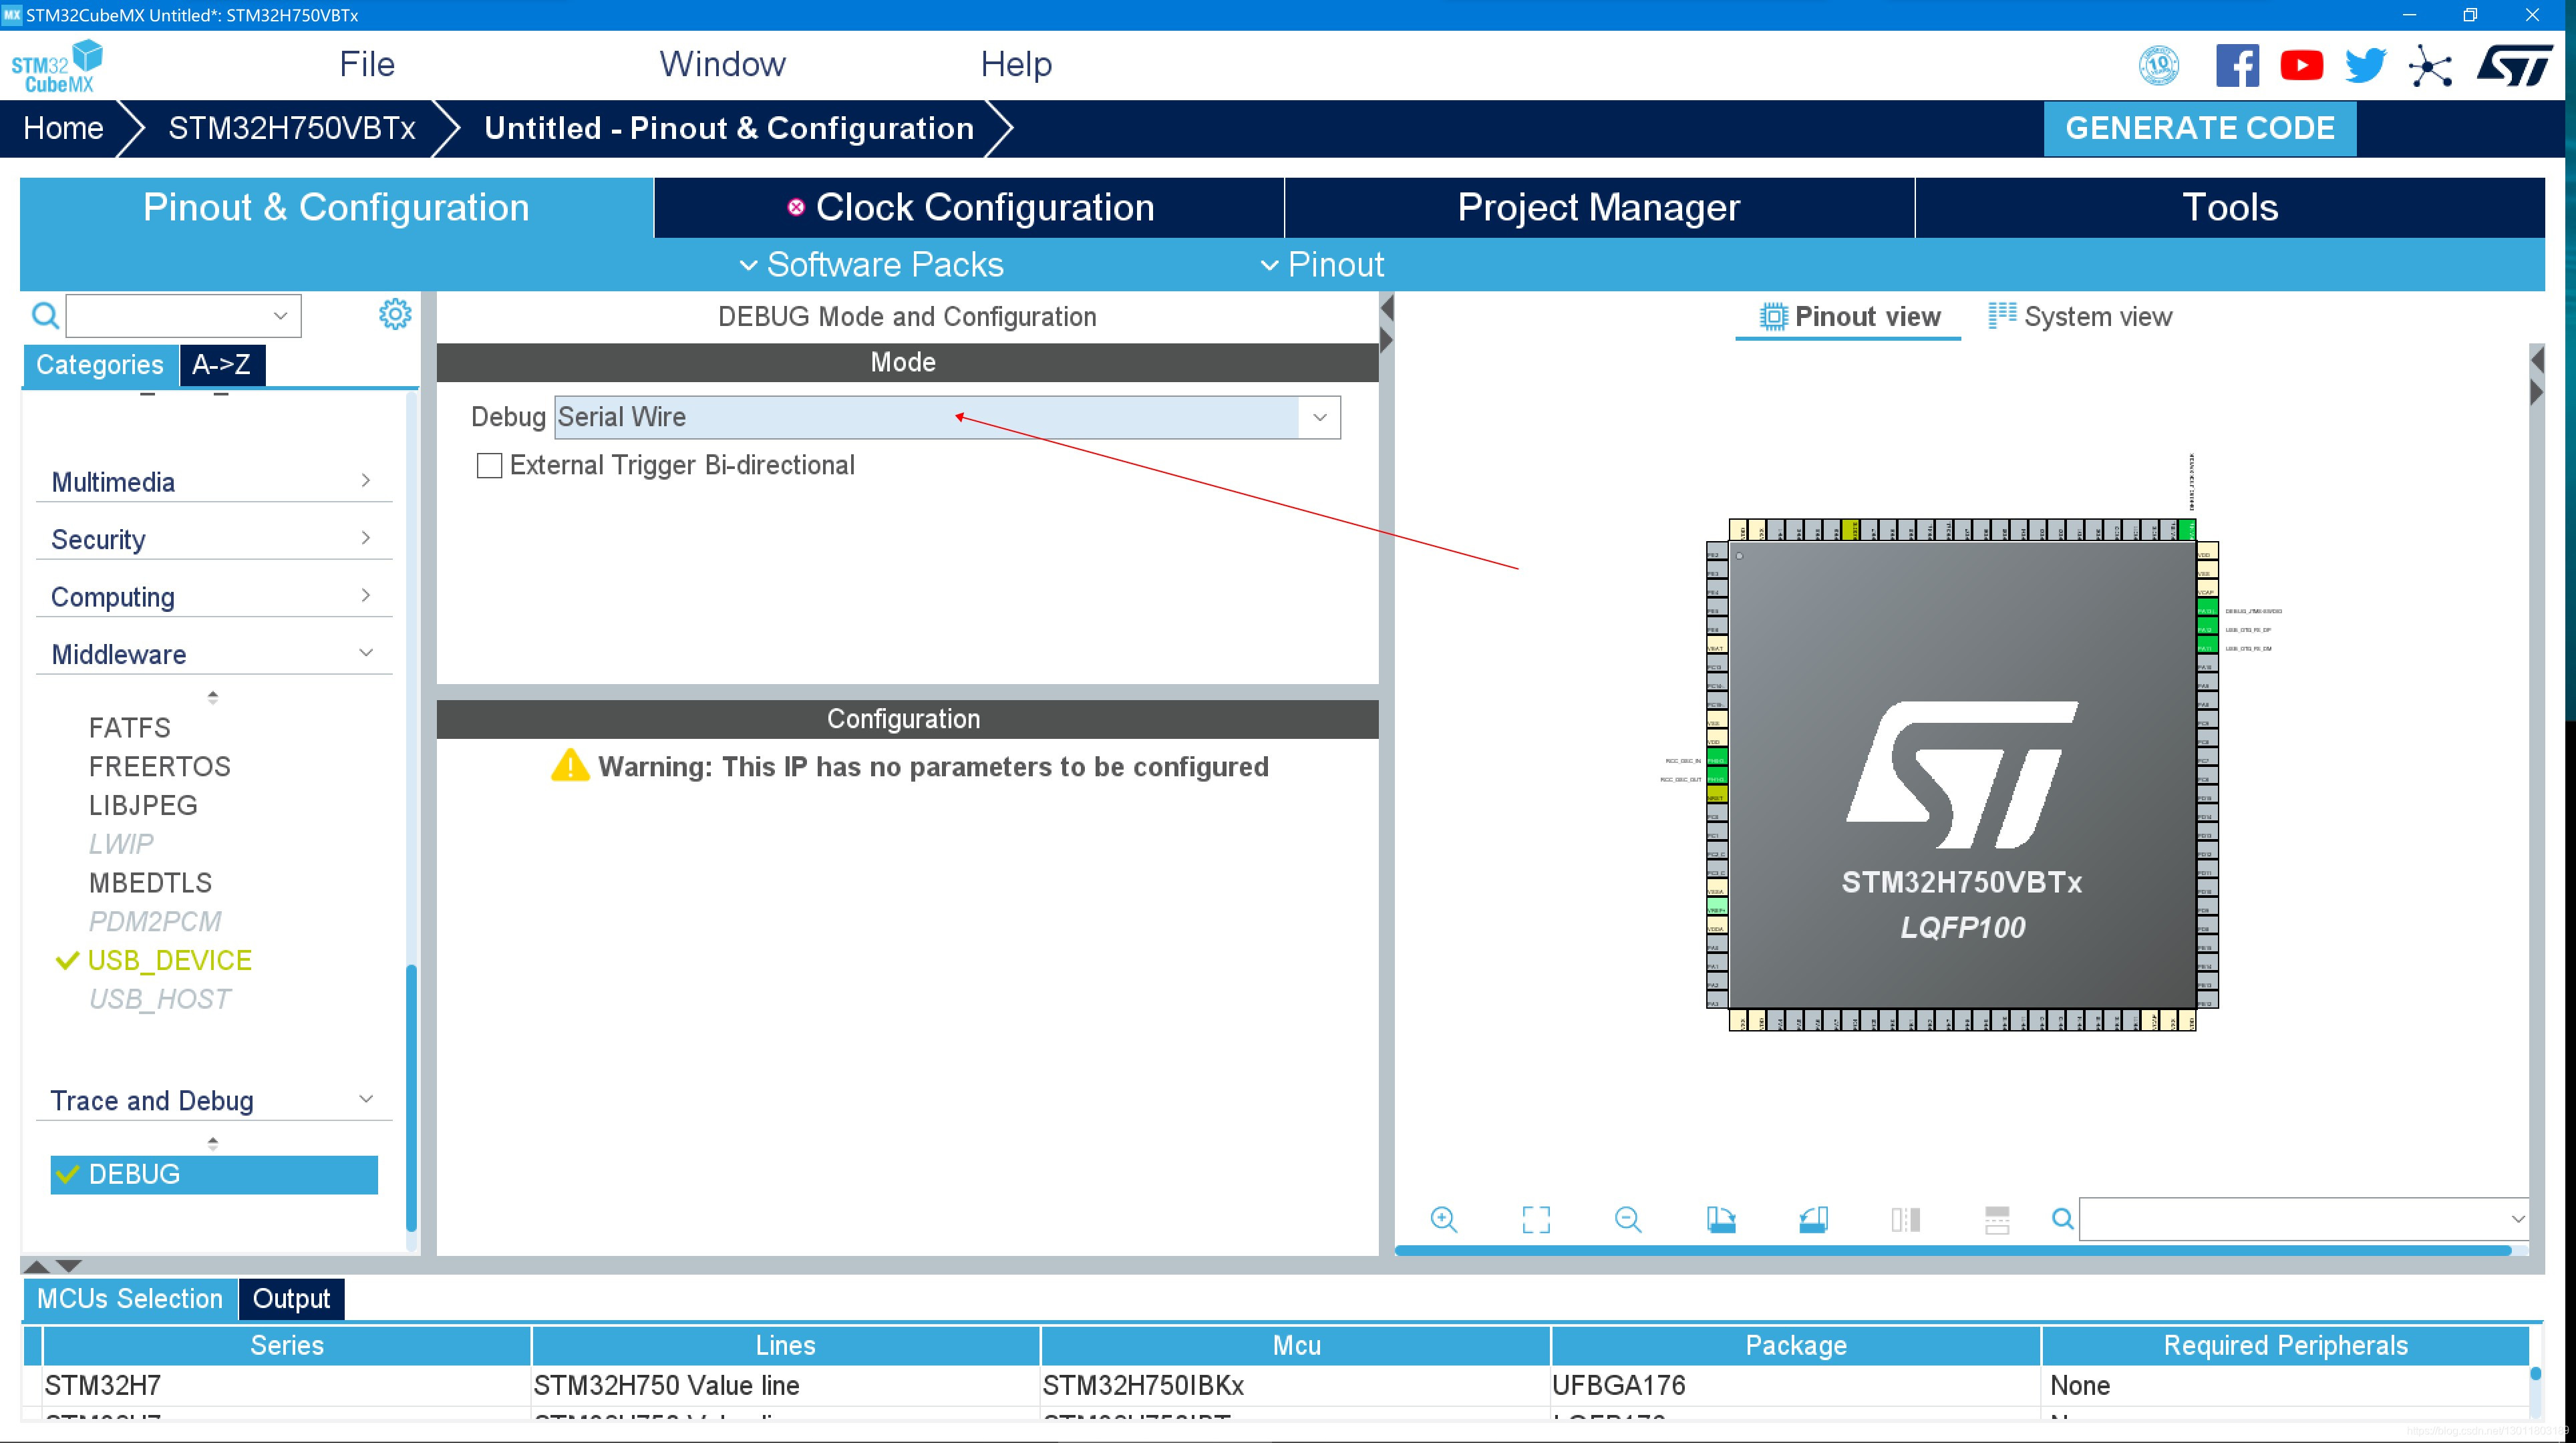The width and height of the screenshot is (2576, 1443).
Task: Select the Pinout & Configuration tab
Action: (x=336, y=208)
